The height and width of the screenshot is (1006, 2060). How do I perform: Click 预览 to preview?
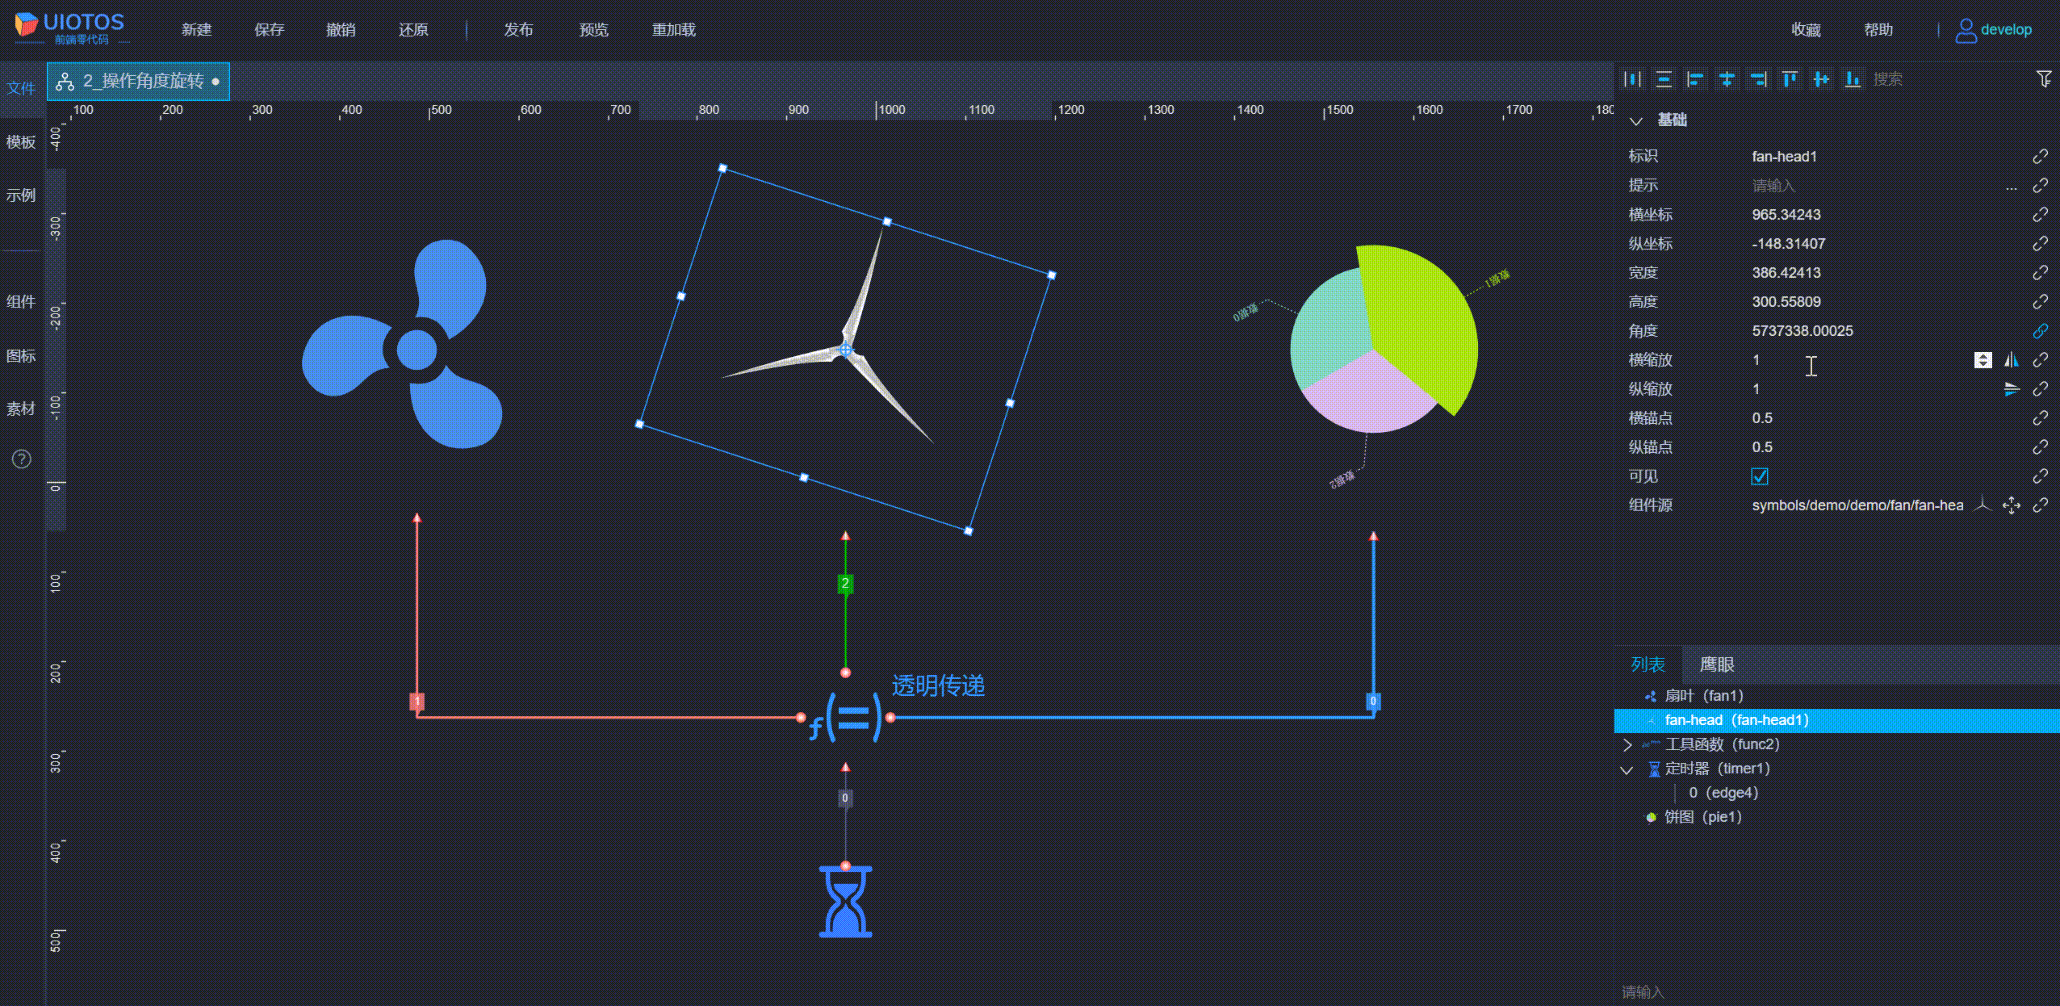pos(594,30)
